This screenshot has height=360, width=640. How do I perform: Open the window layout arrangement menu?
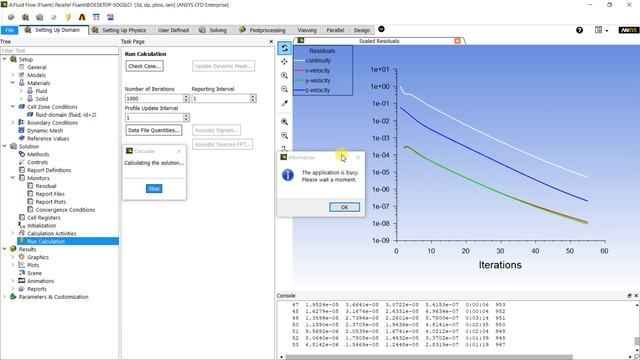(601, 30)
